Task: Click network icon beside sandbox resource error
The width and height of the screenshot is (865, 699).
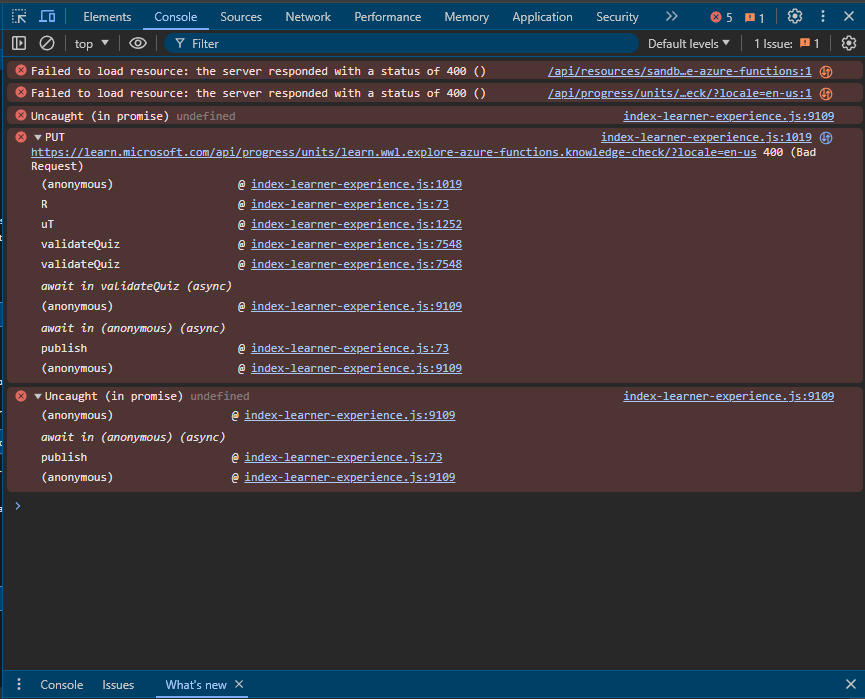Action: [x=826, y=71]
